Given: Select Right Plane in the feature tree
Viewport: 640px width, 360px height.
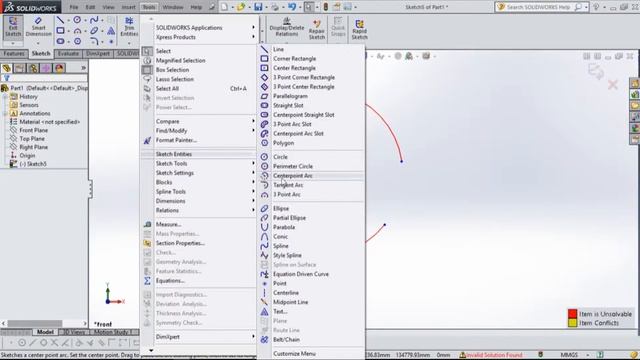Looking at the screenshot, I should pos(33,147).
